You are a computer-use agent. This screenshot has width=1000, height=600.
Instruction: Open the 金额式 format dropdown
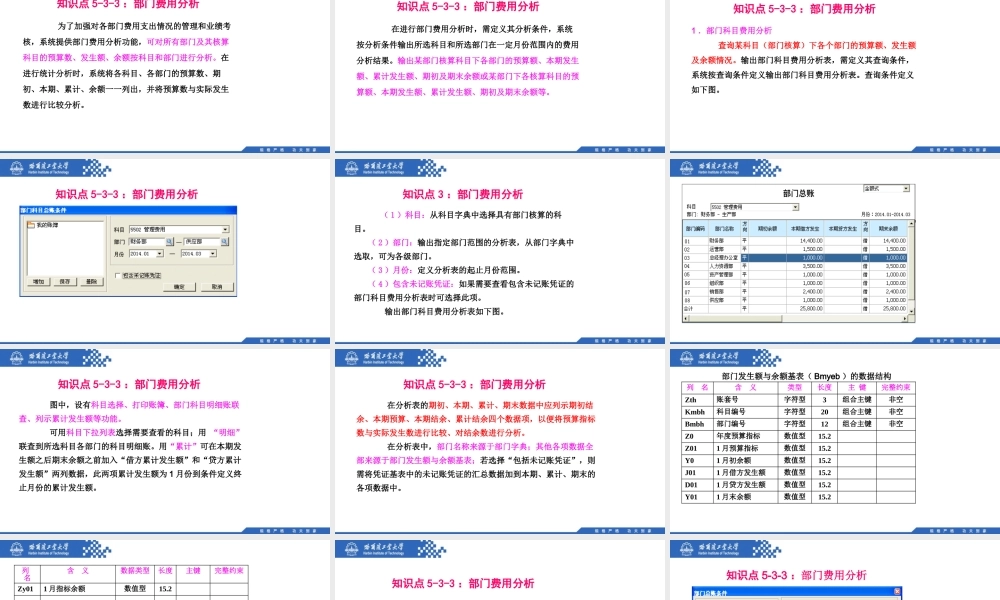click(908, 188)
